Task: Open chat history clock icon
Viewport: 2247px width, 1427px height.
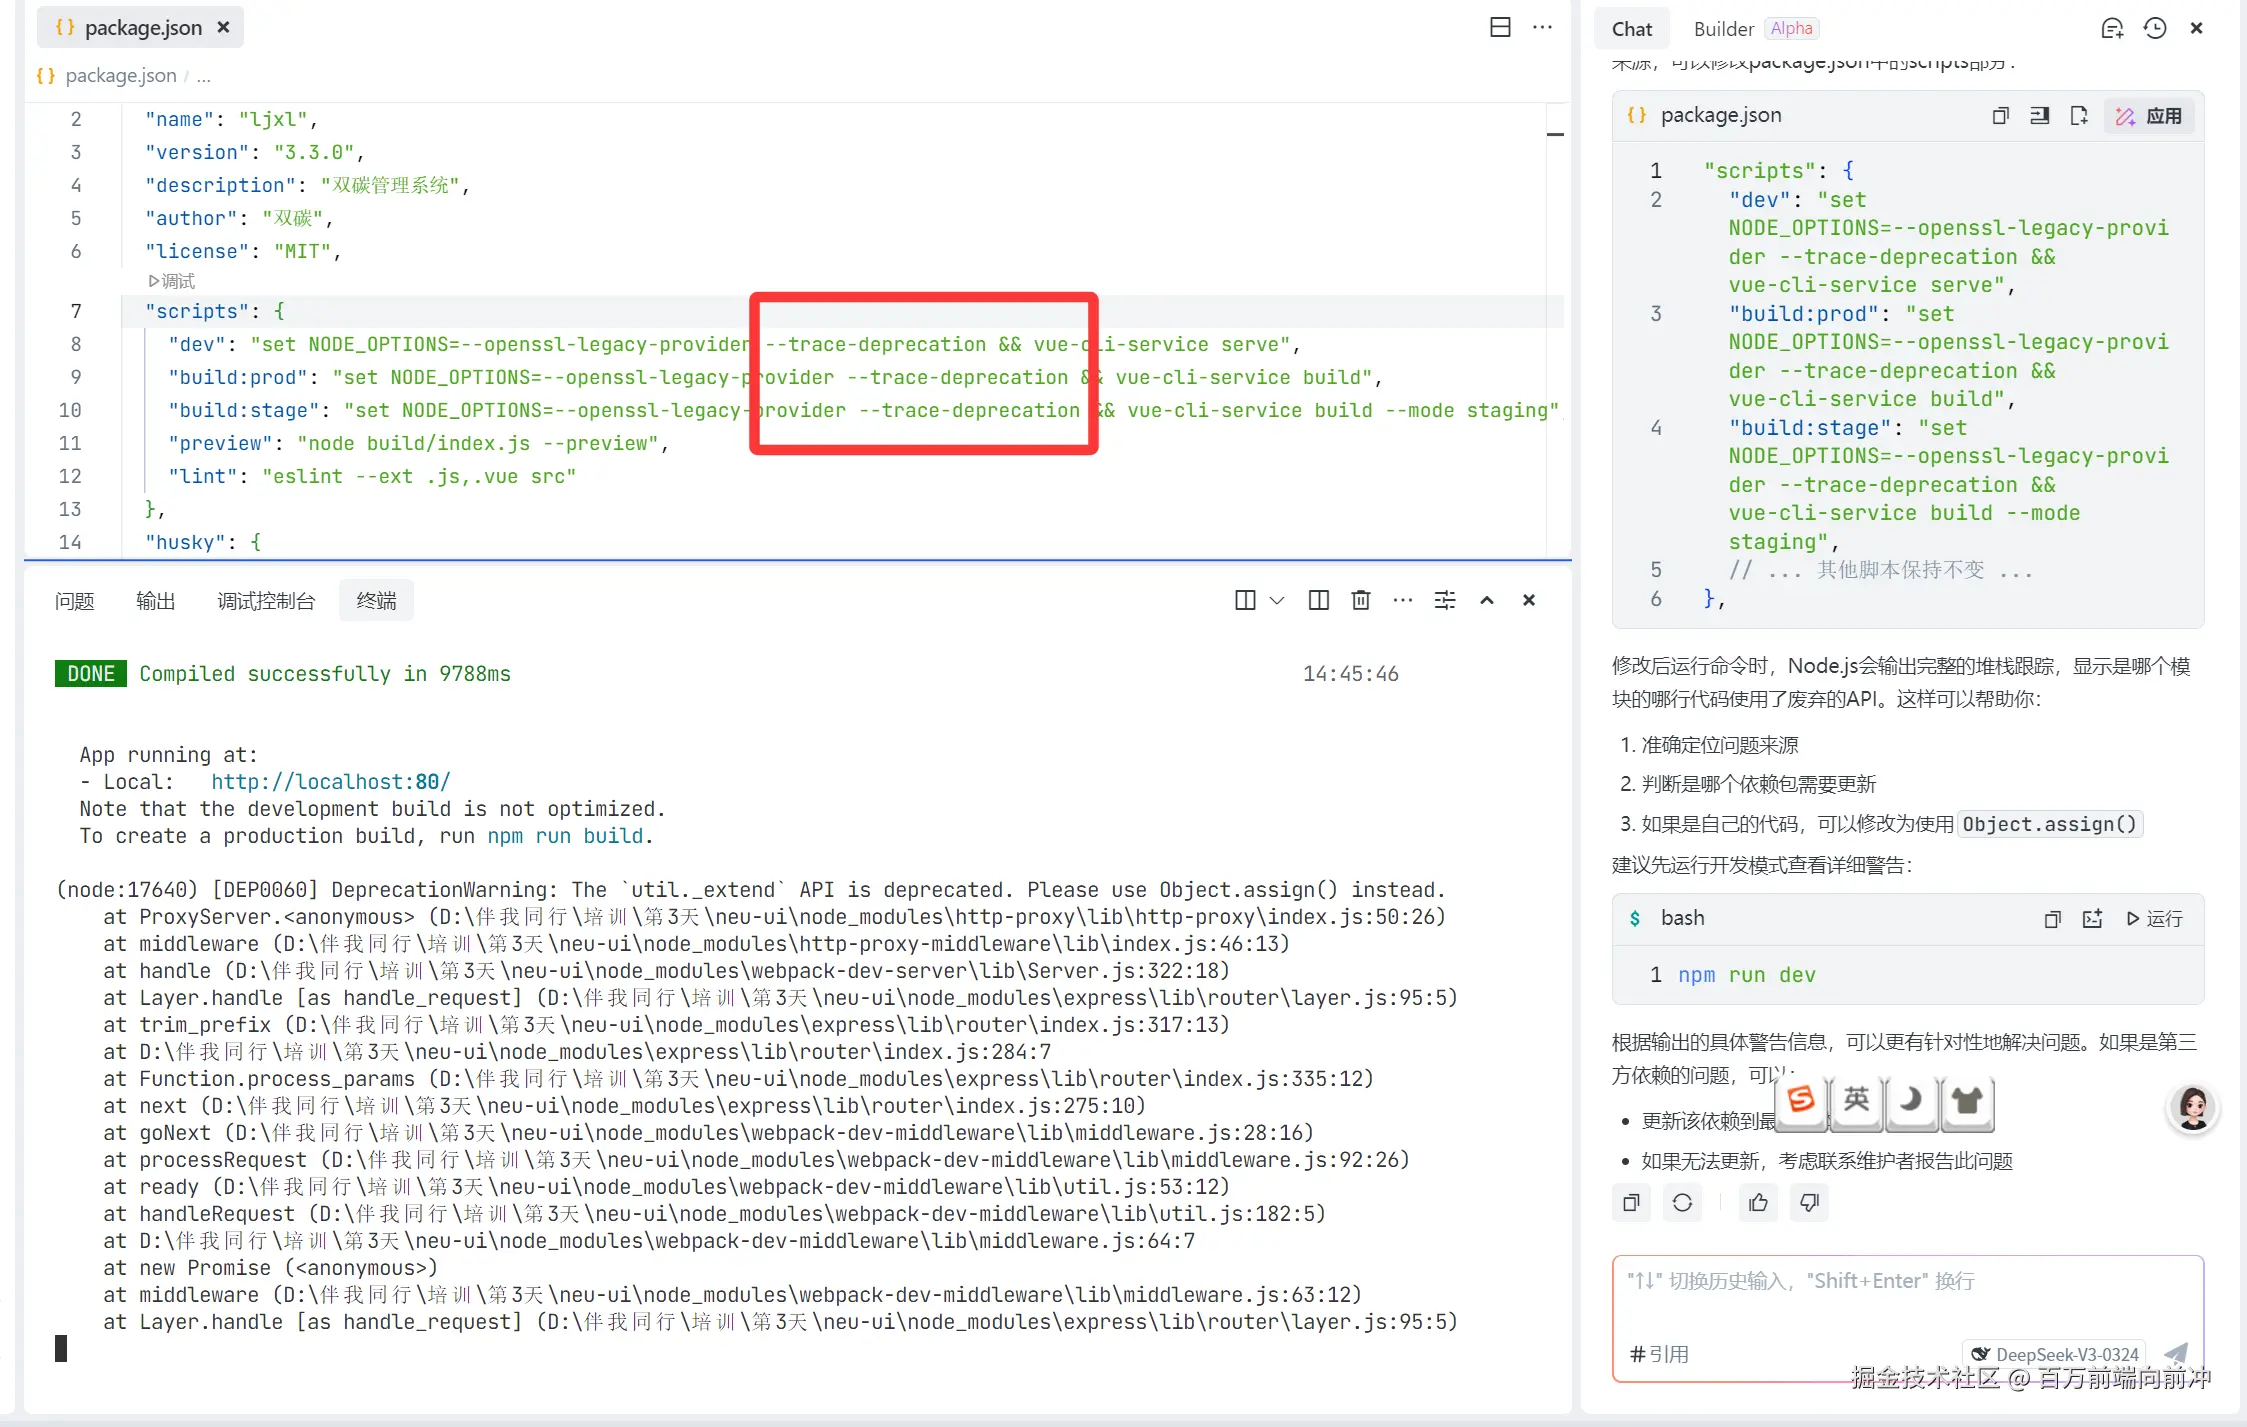Action: [2154, 28]
